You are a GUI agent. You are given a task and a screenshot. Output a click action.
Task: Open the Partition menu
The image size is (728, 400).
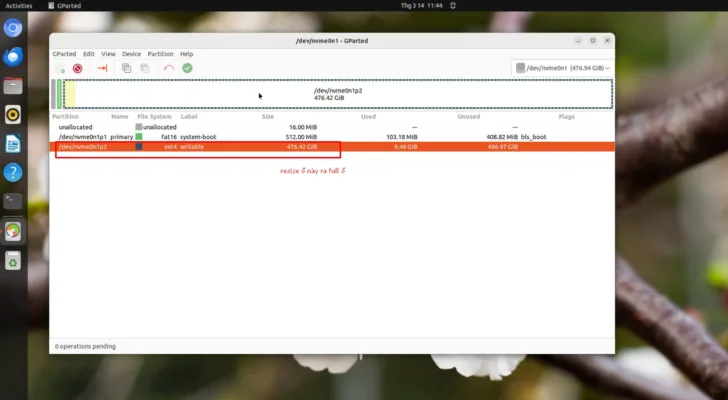point(160,54)
